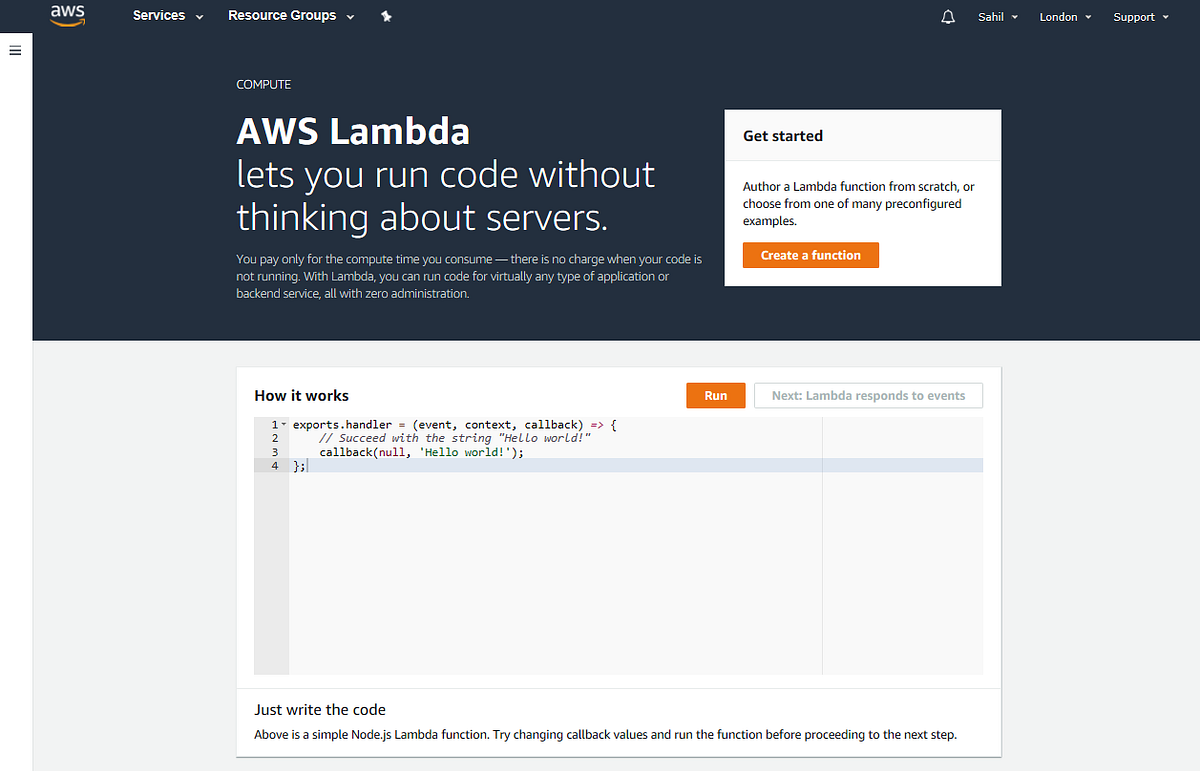Run the sample Lambda function
This screenshot has height=771, width=1200.
(x=716, y=396)
